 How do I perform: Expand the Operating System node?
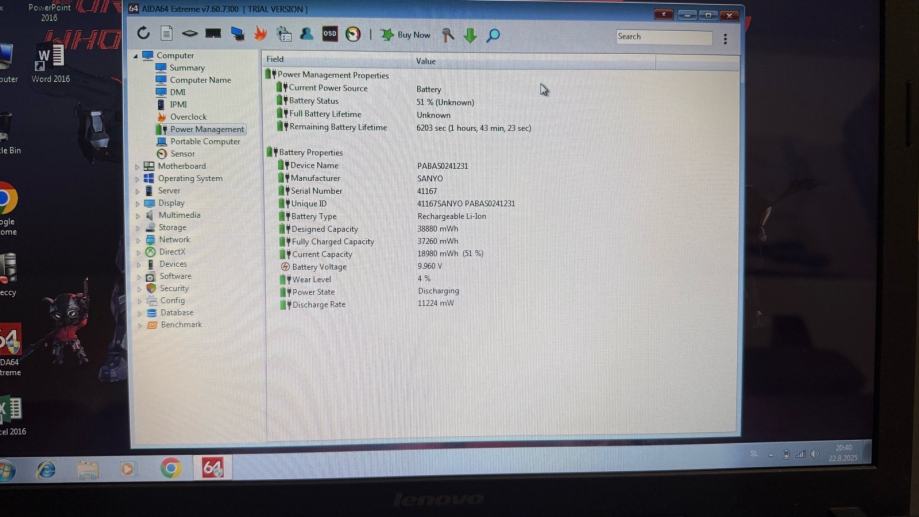(x=138, y=179)
